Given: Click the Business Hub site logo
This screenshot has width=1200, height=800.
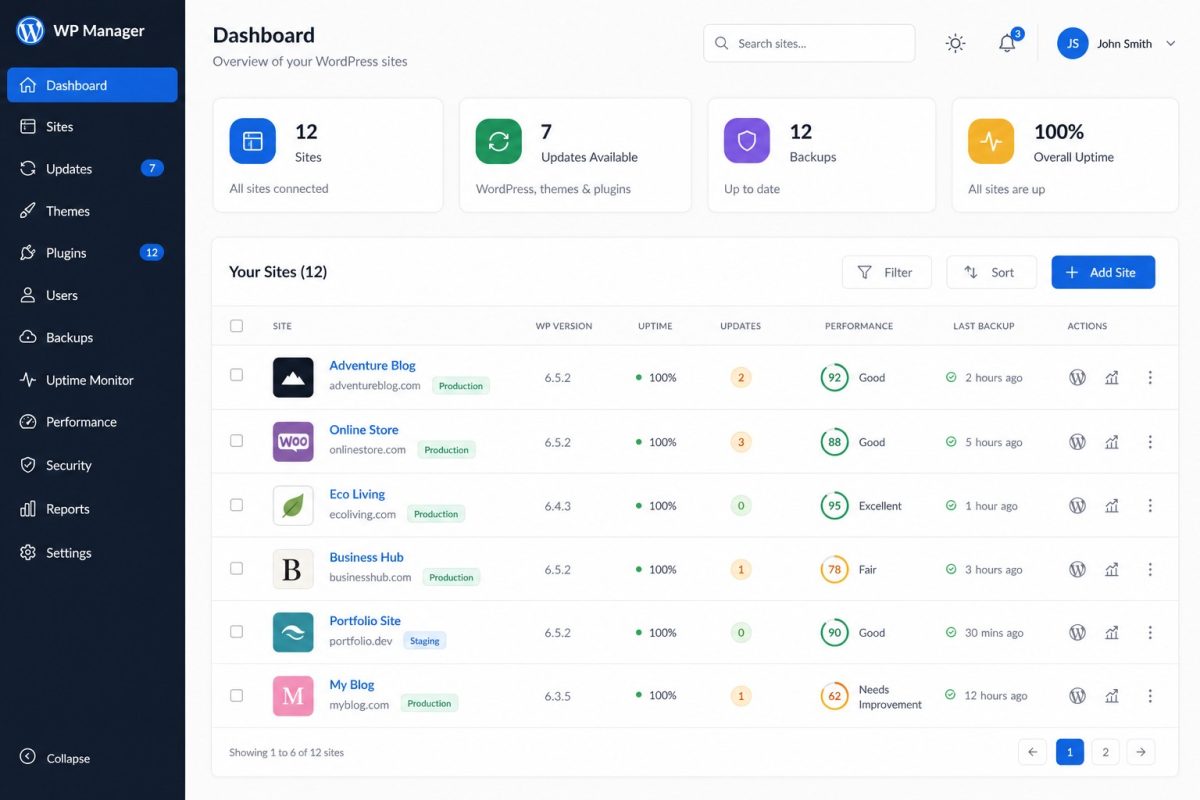Looking at the screenshot, I should (293, 569).
